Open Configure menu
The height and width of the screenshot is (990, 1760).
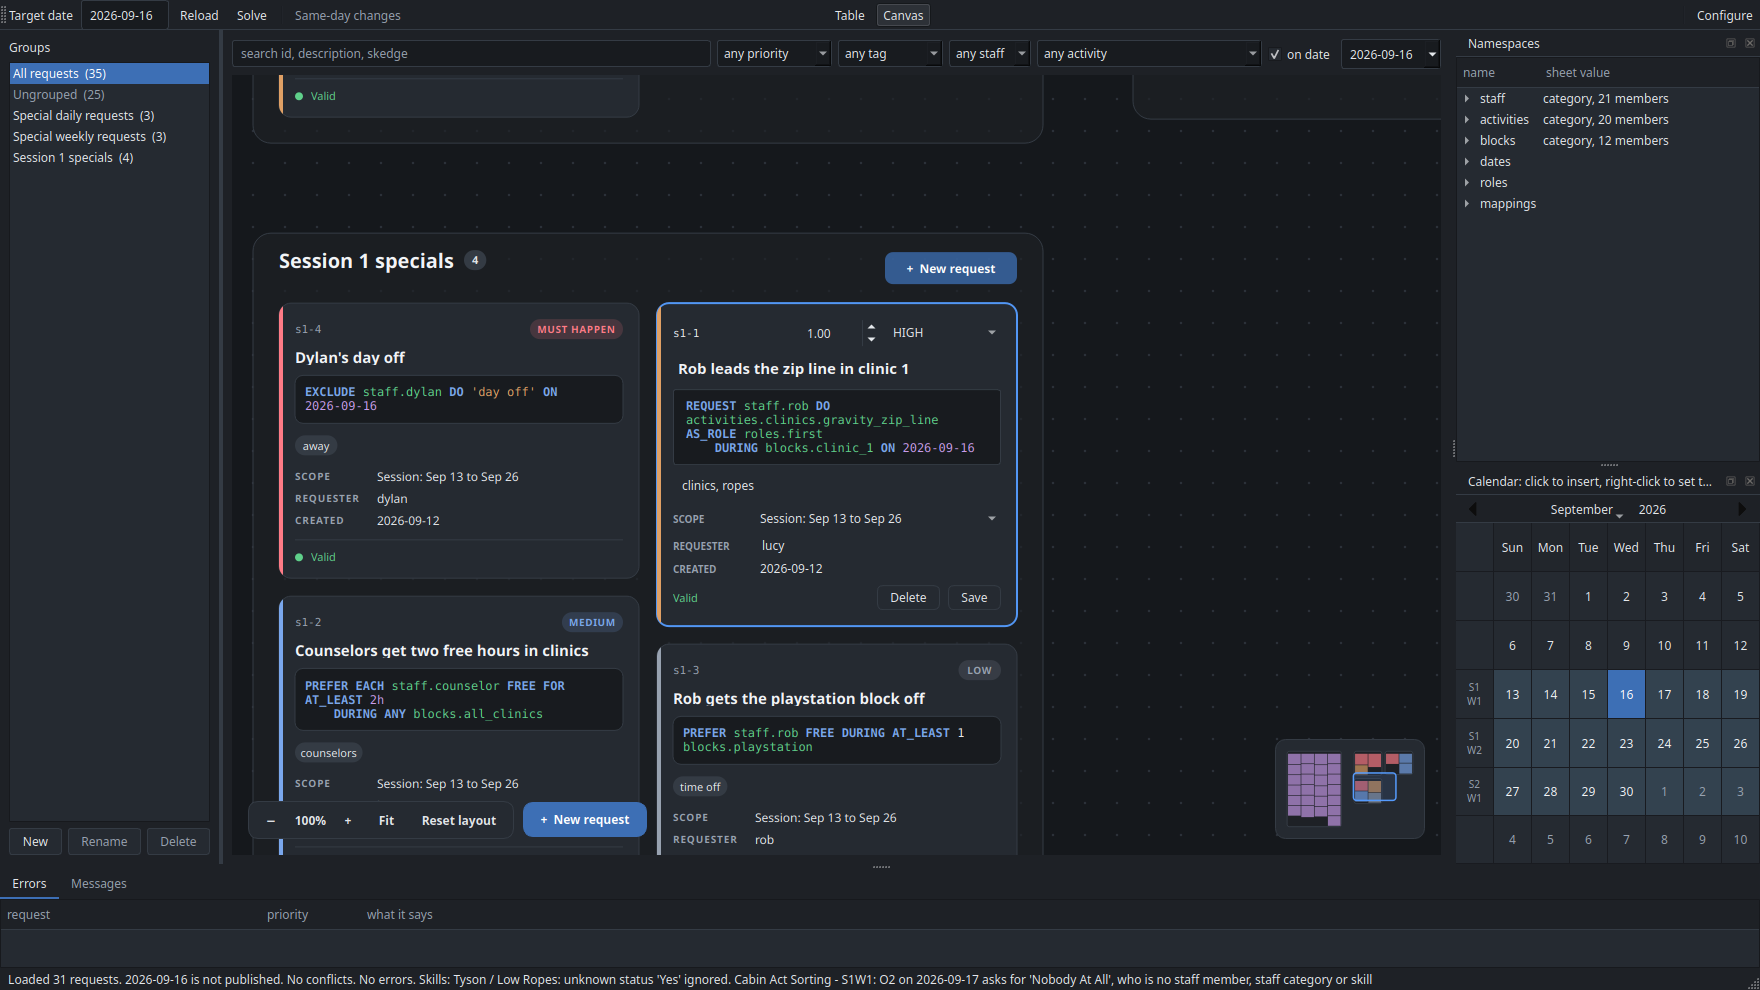point(1724,15)
